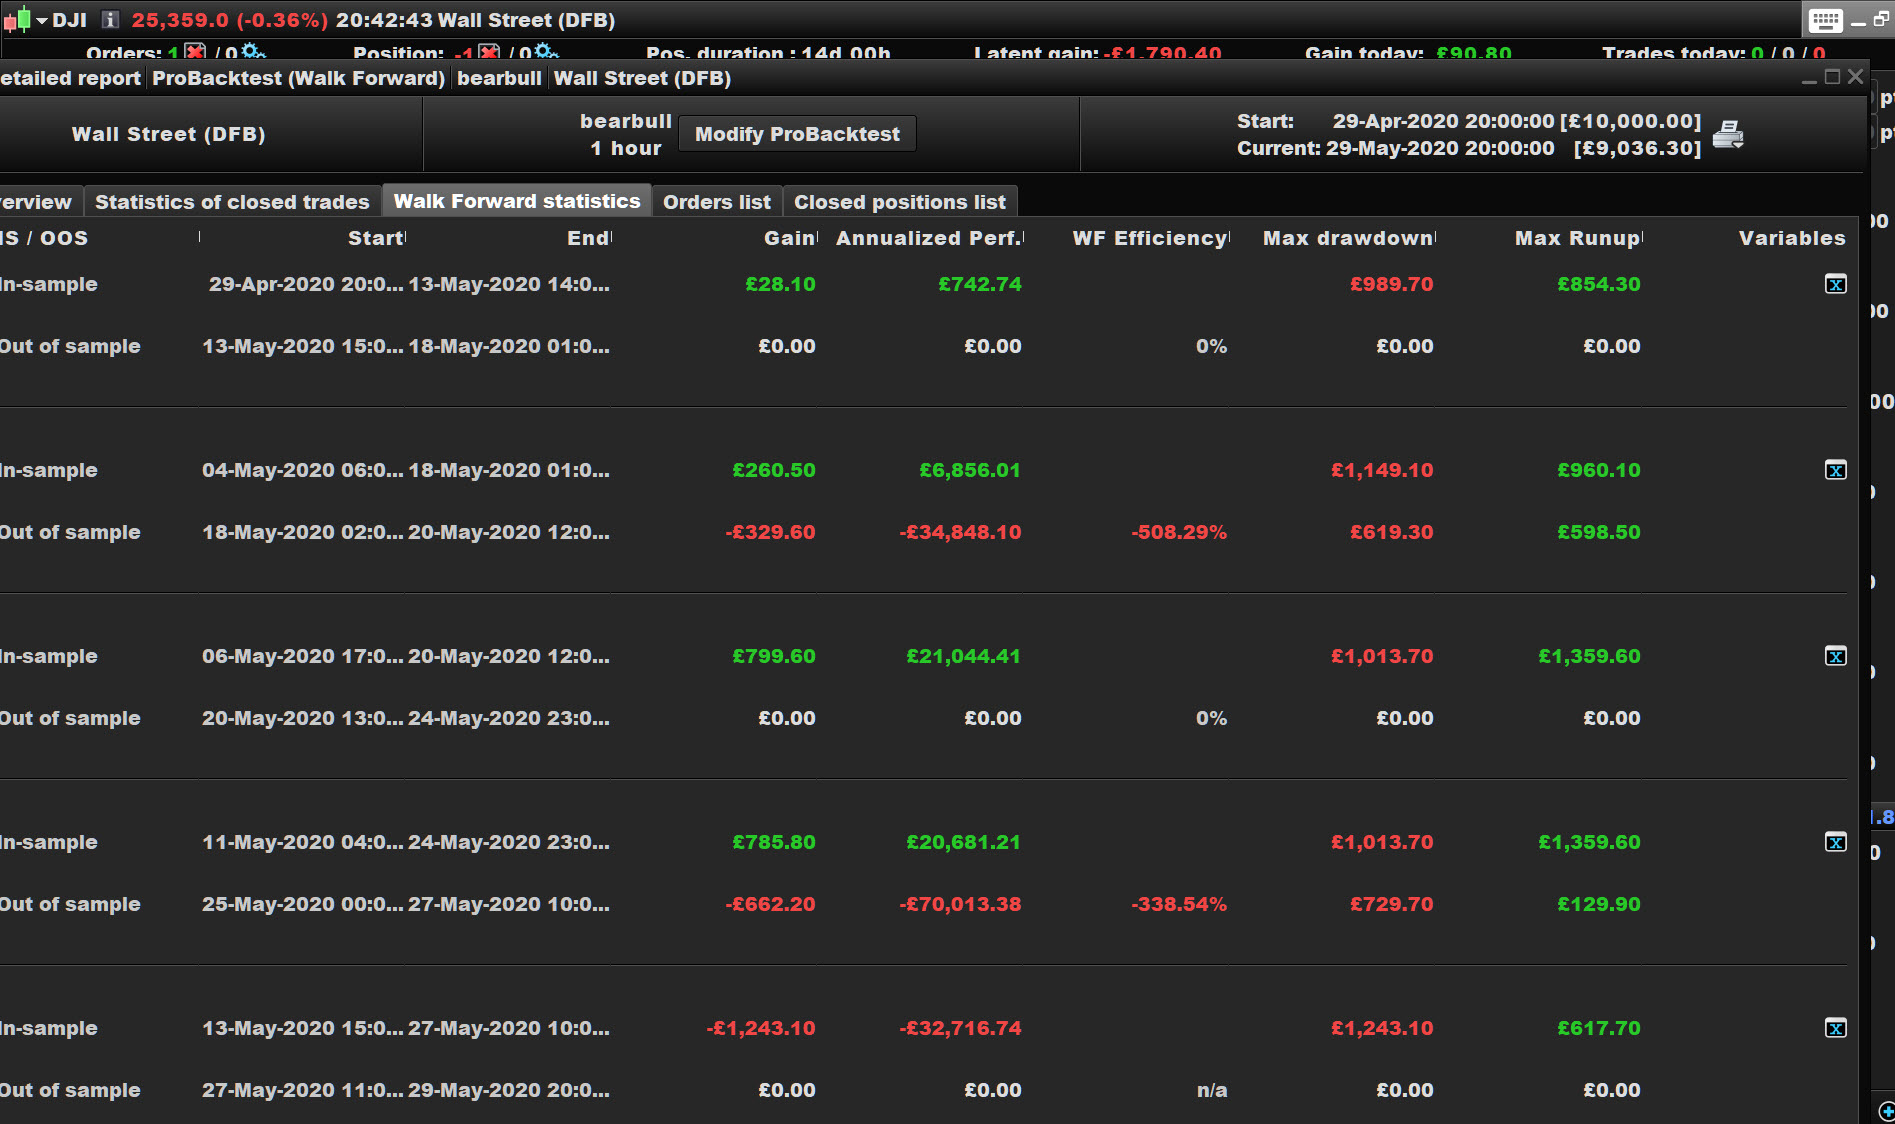1895x1124 pixels.
Task: Click the annualized performance -£34,848.10
Action: pyautogui.click(x=960, y=532)
